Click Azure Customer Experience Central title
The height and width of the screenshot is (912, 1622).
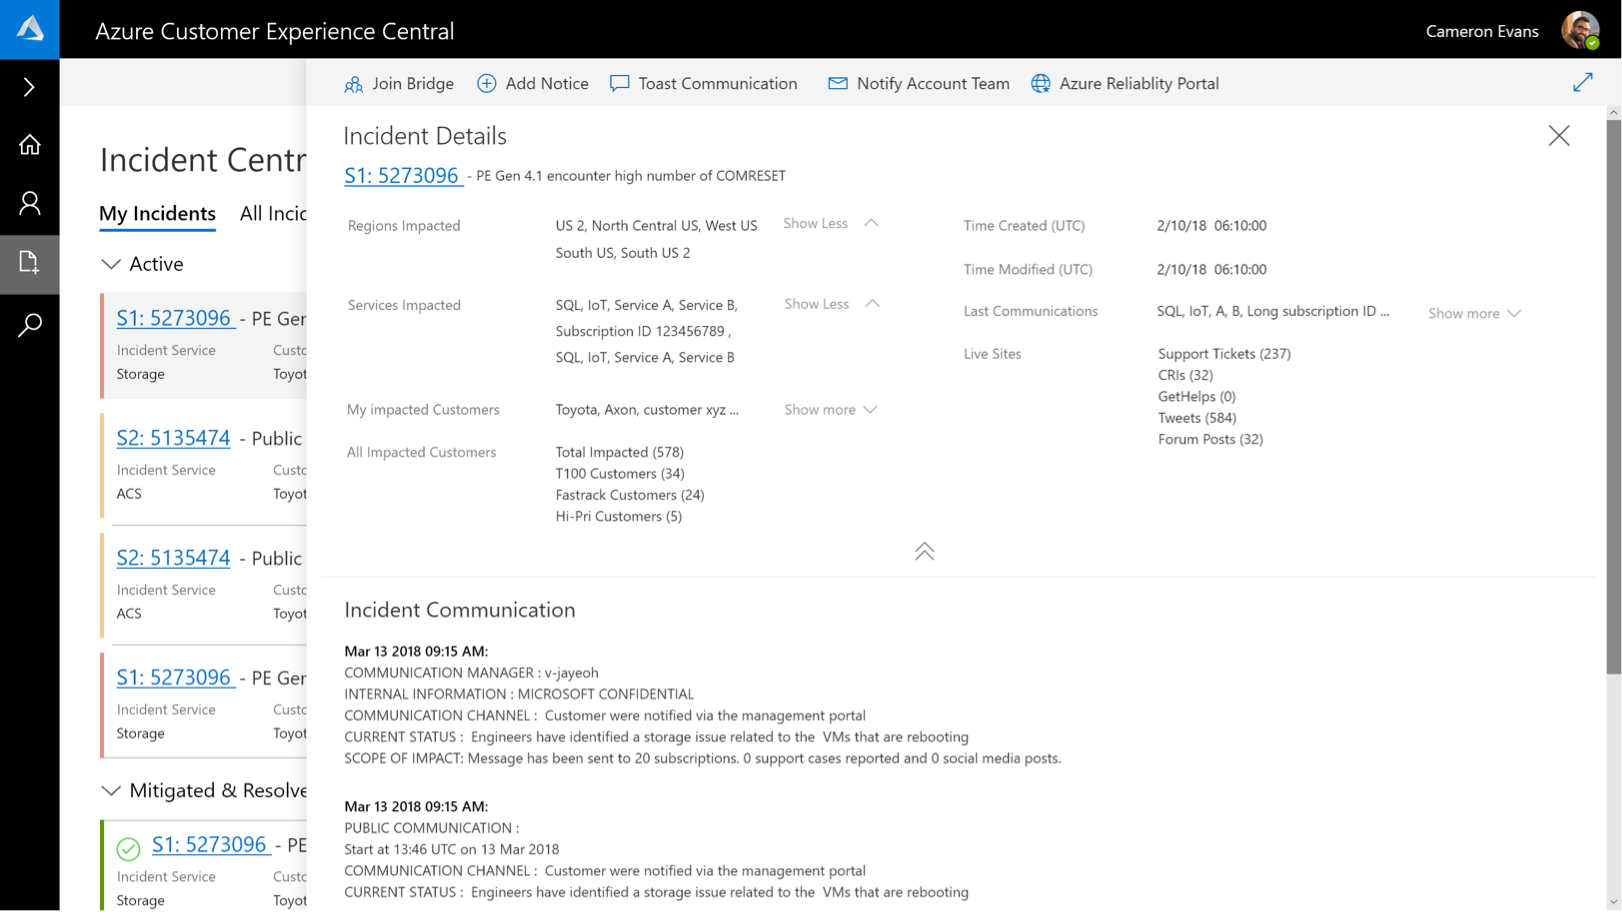click(275, 31)
